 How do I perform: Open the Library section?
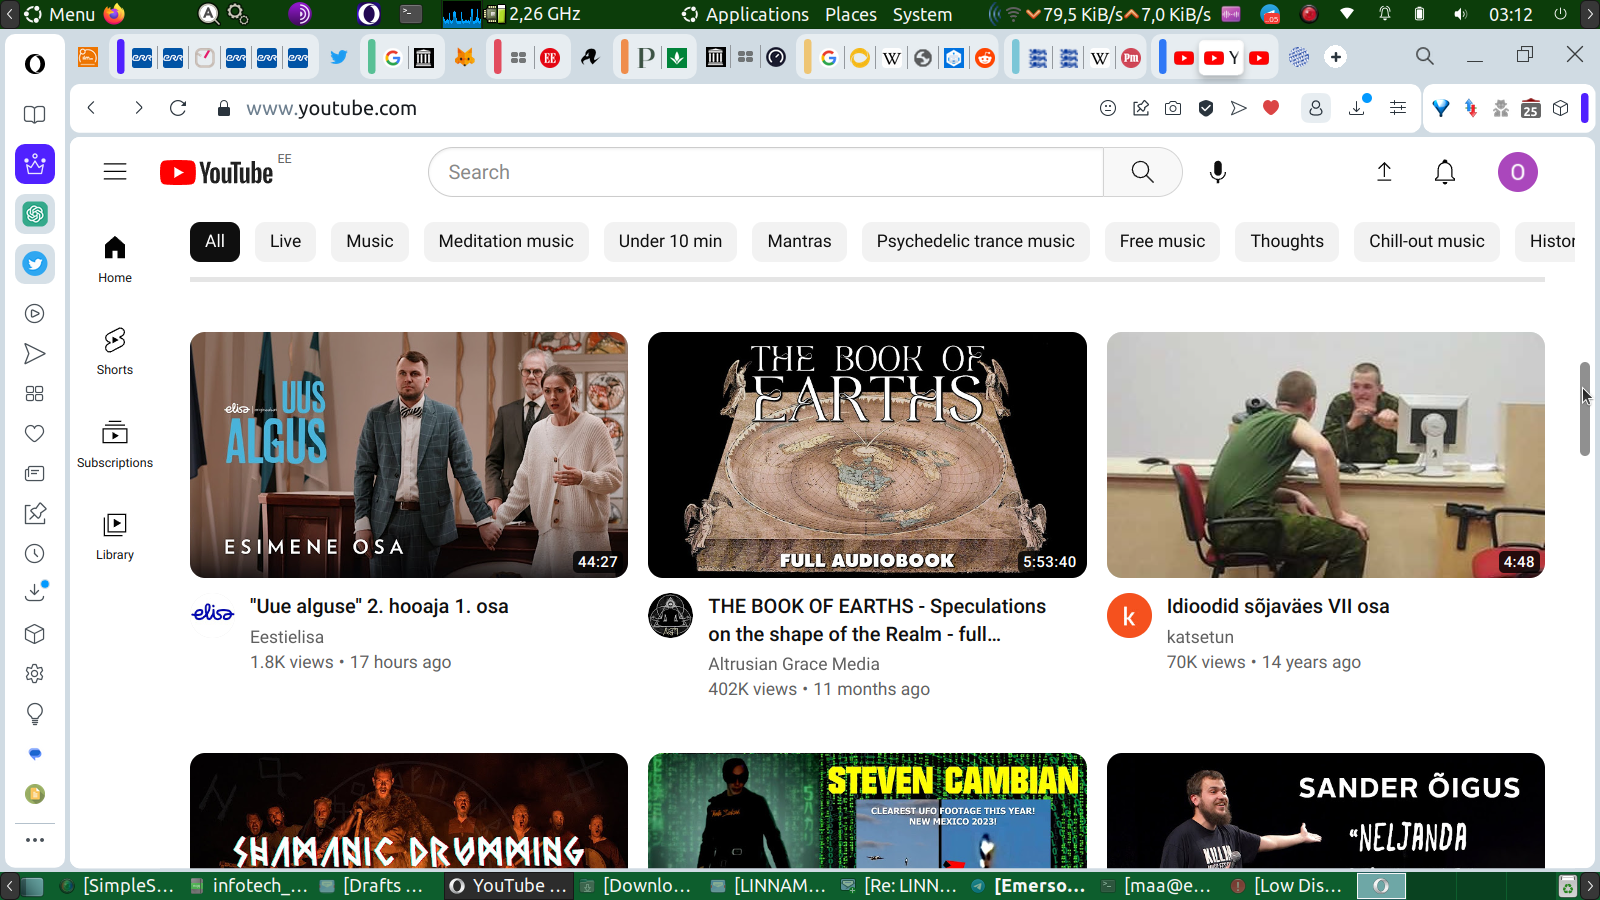(115, 536)
